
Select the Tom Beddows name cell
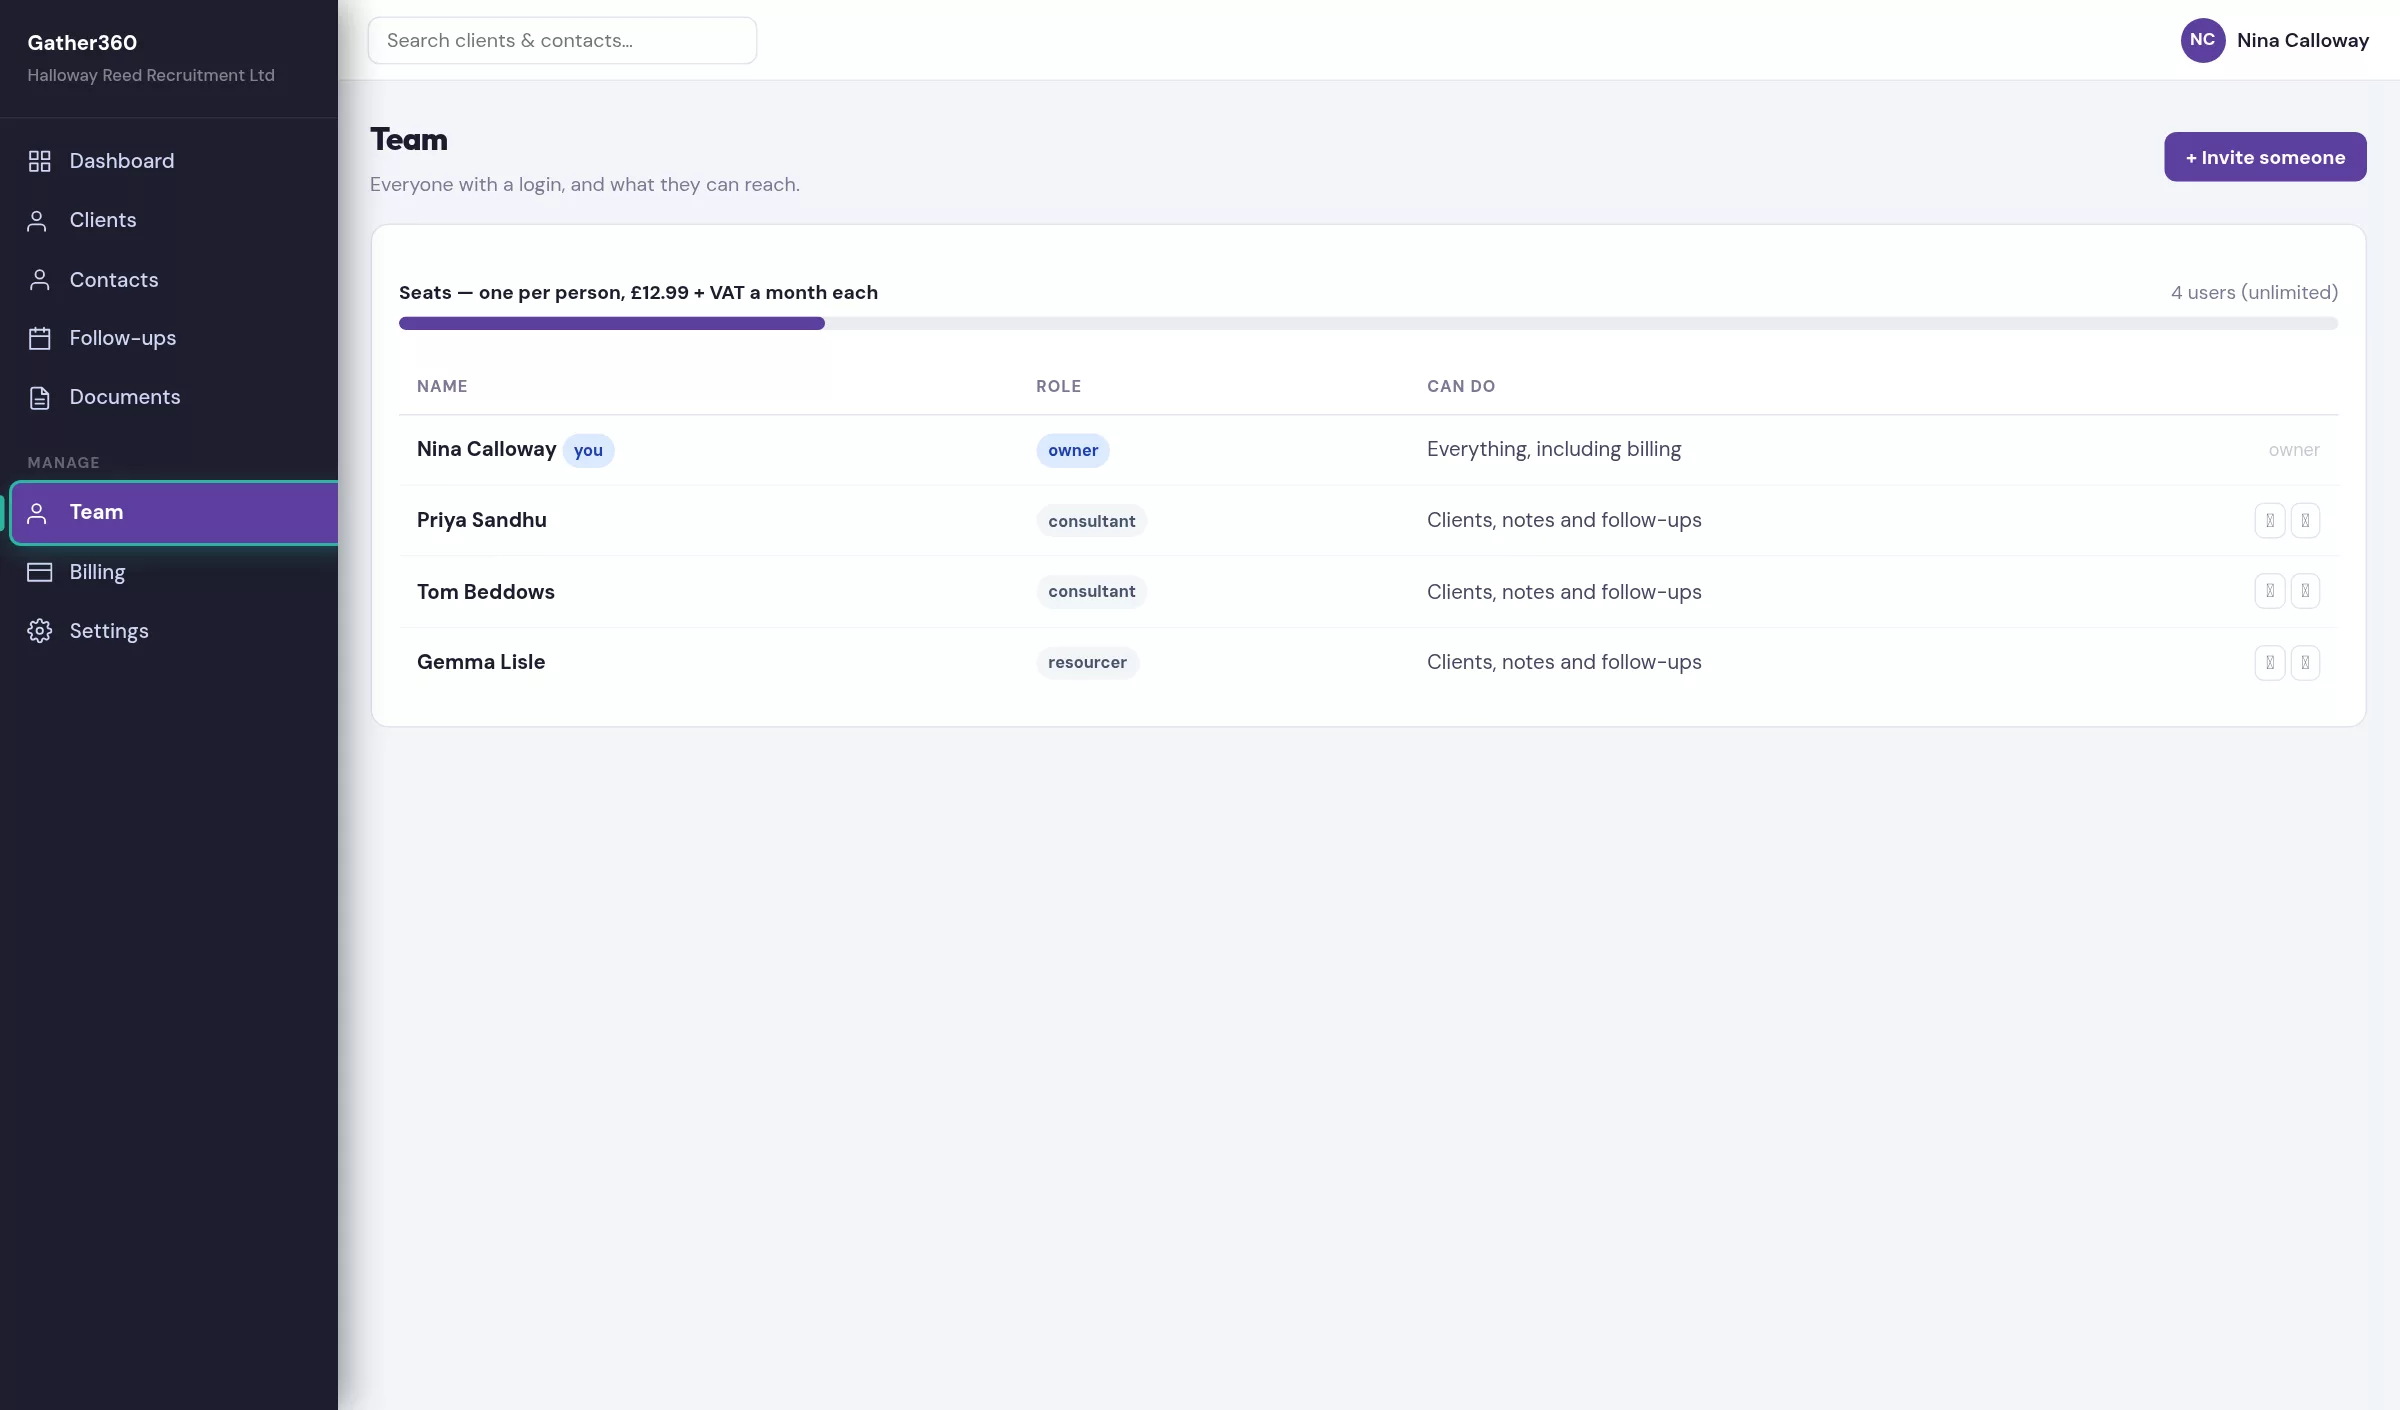click(486, 591)
